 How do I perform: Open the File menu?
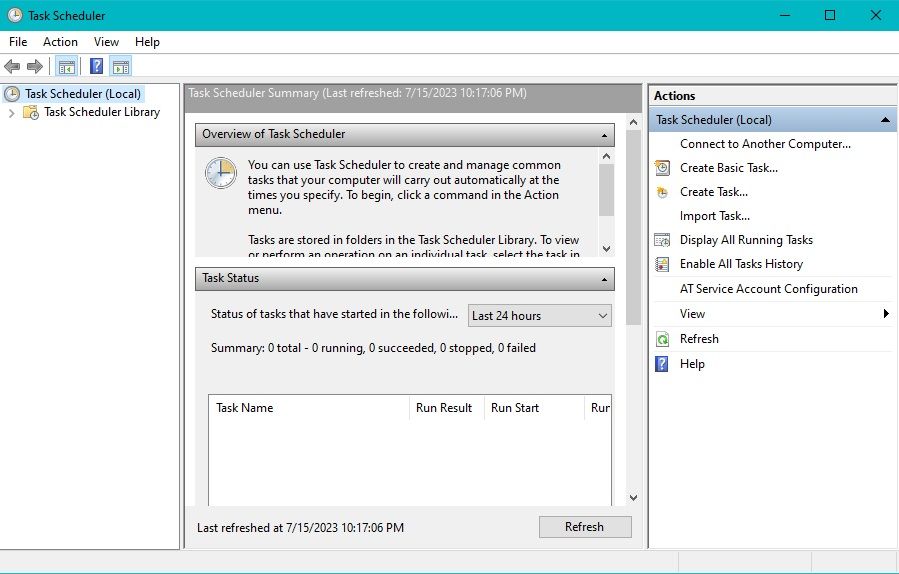coord(18,42)
